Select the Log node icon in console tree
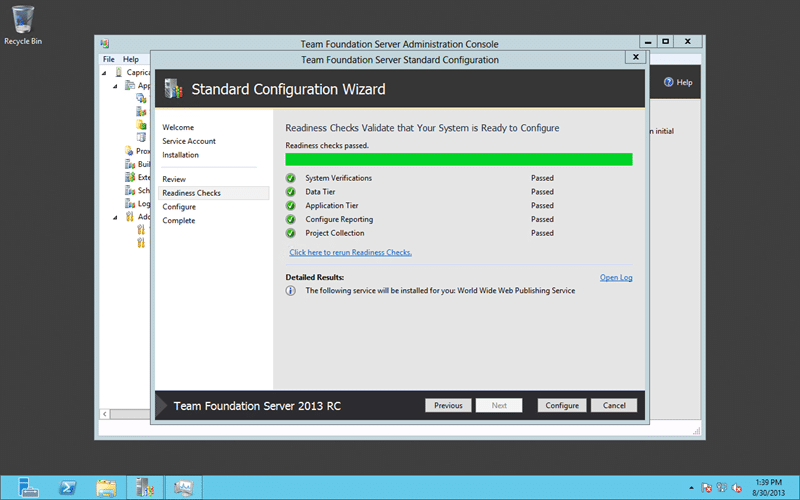Image resolution: width=800 pixels, height=500 pixels. 130,204
